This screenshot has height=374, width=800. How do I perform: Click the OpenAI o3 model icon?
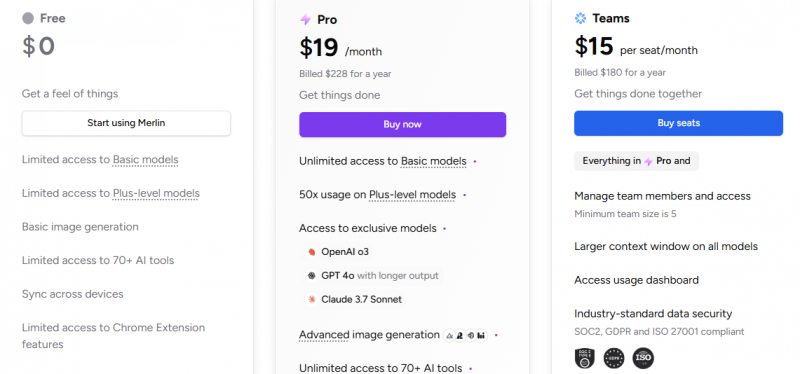[311, 252]
